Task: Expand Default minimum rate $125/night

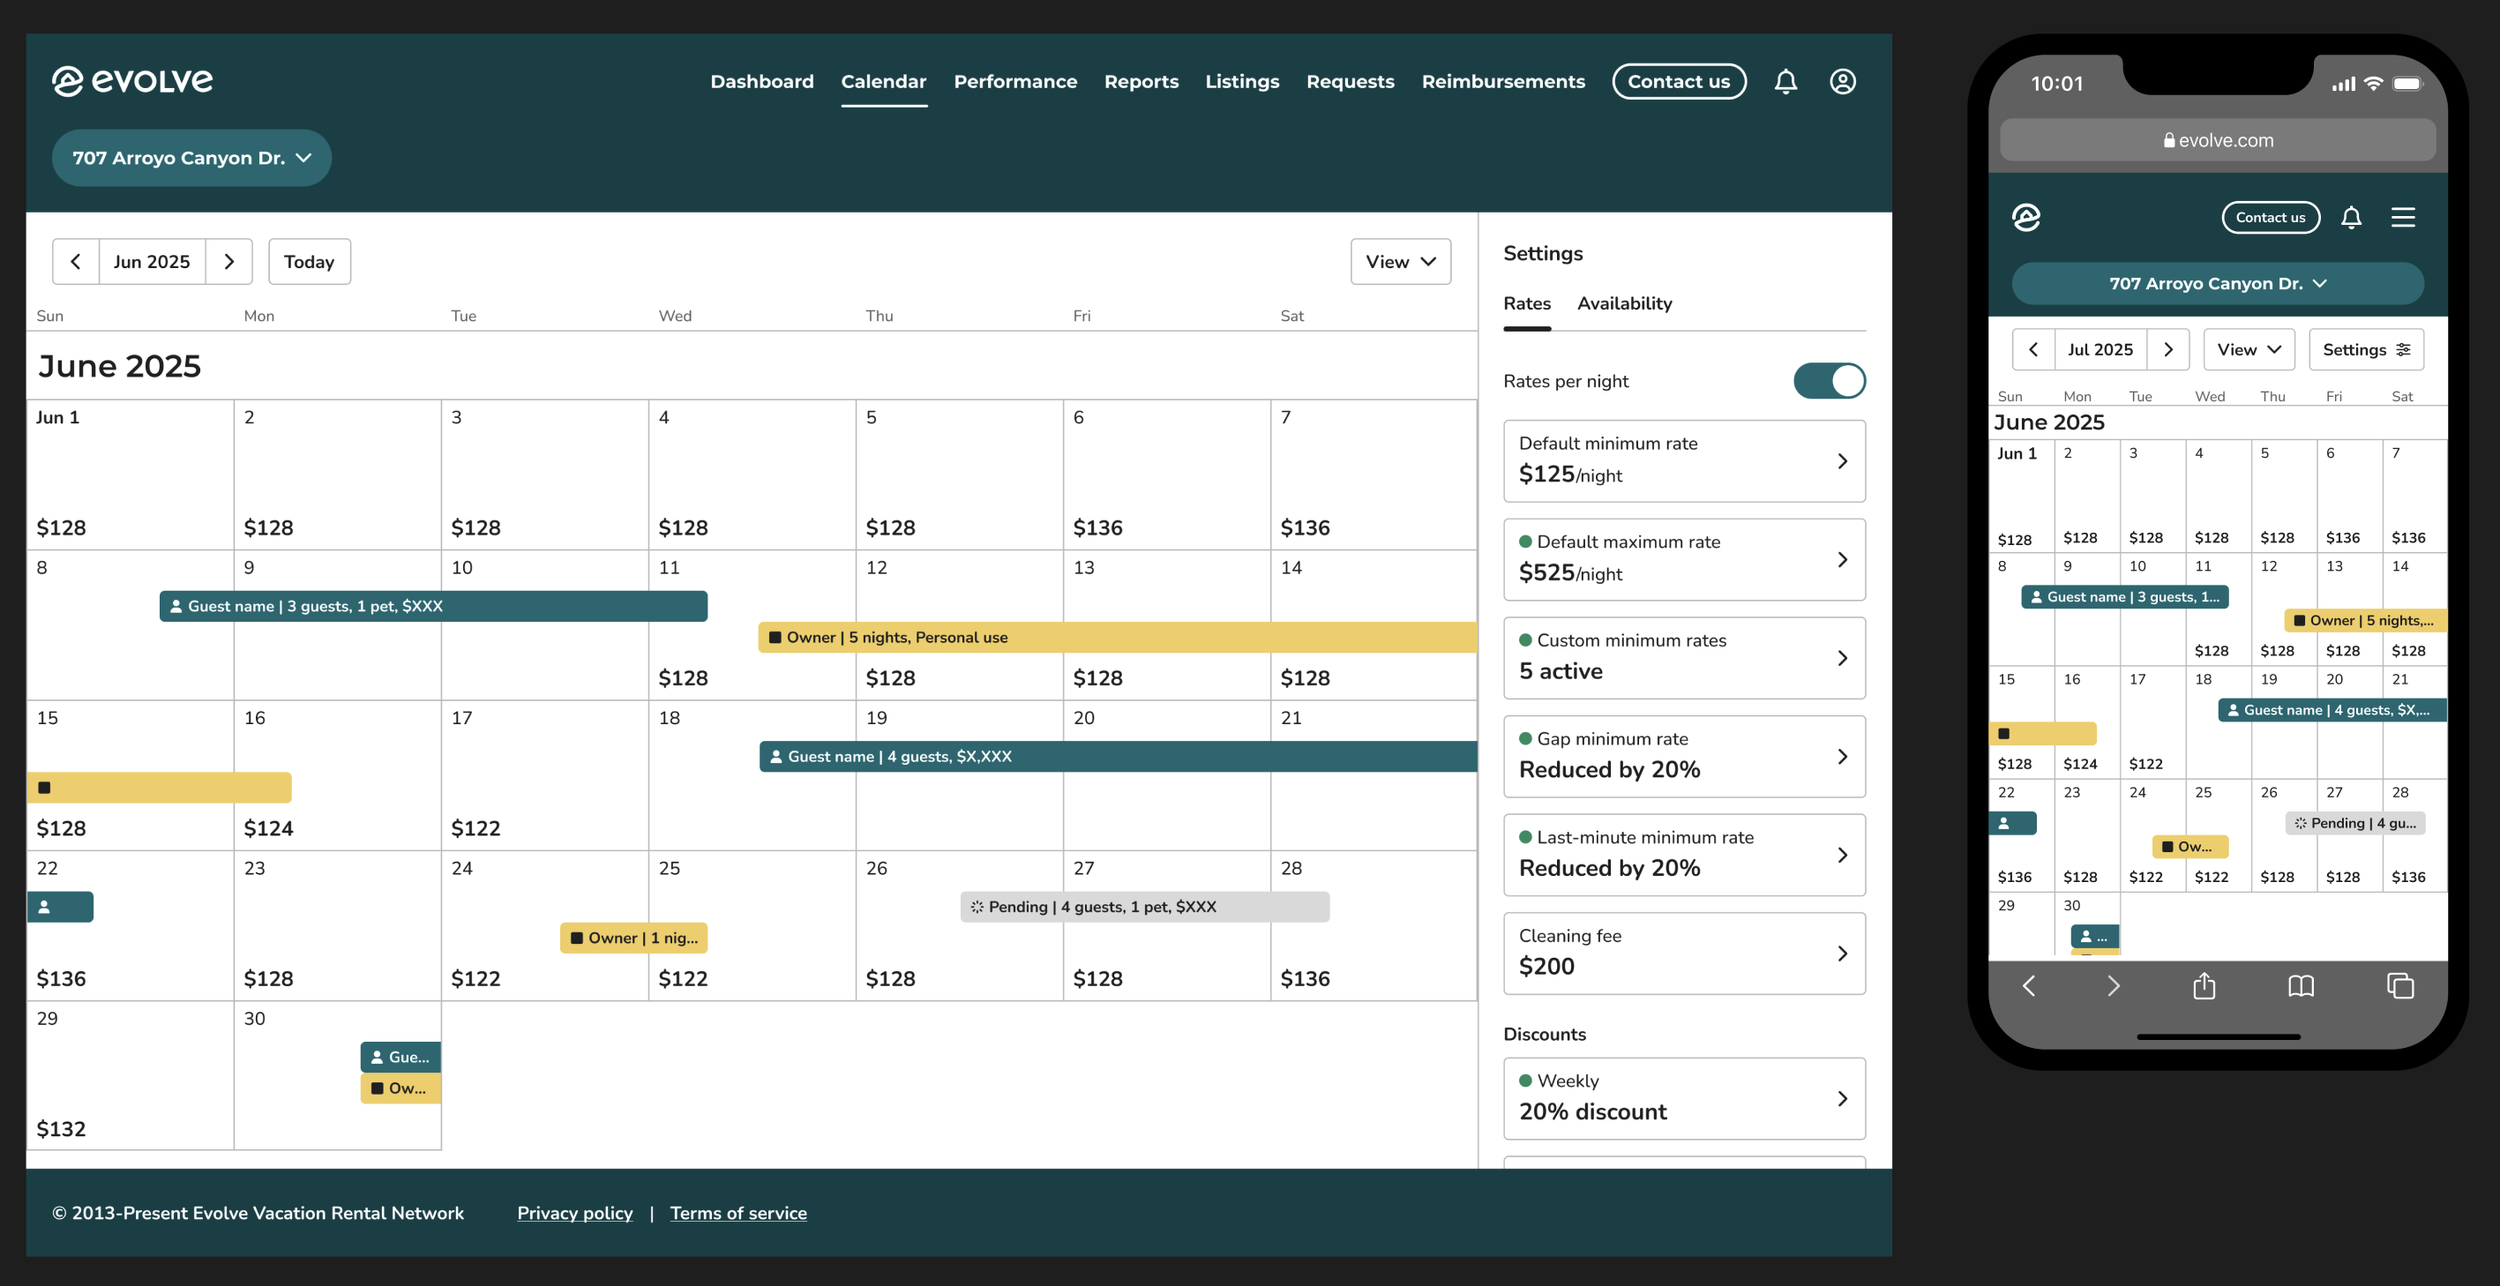Action: click(x=1684, y=461)
